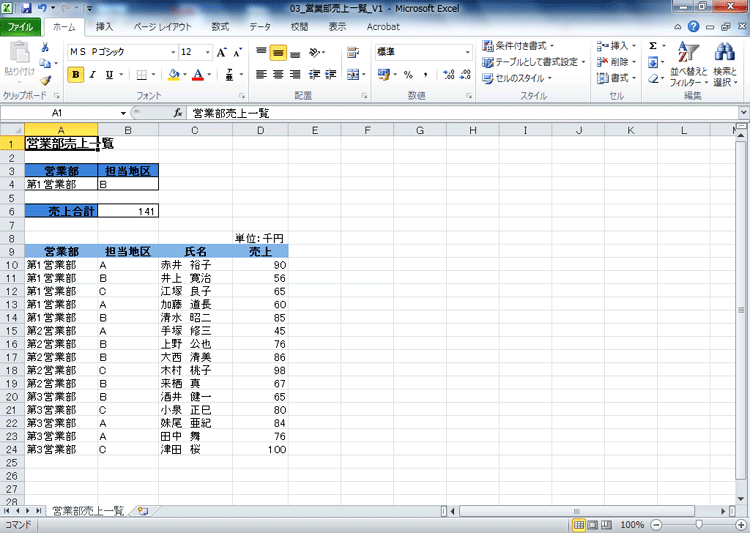The width and height of the screenshot is (750, 533).
Task: Click the Font Color red A icon
Action: [x=198, y=75]
